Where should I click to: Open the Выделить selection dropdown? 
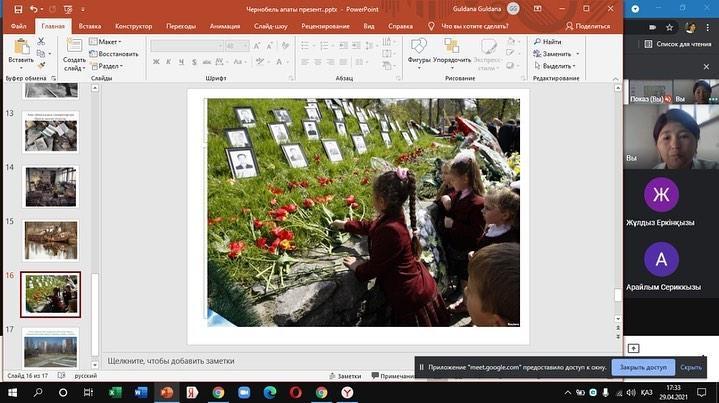tap(556, 66)
